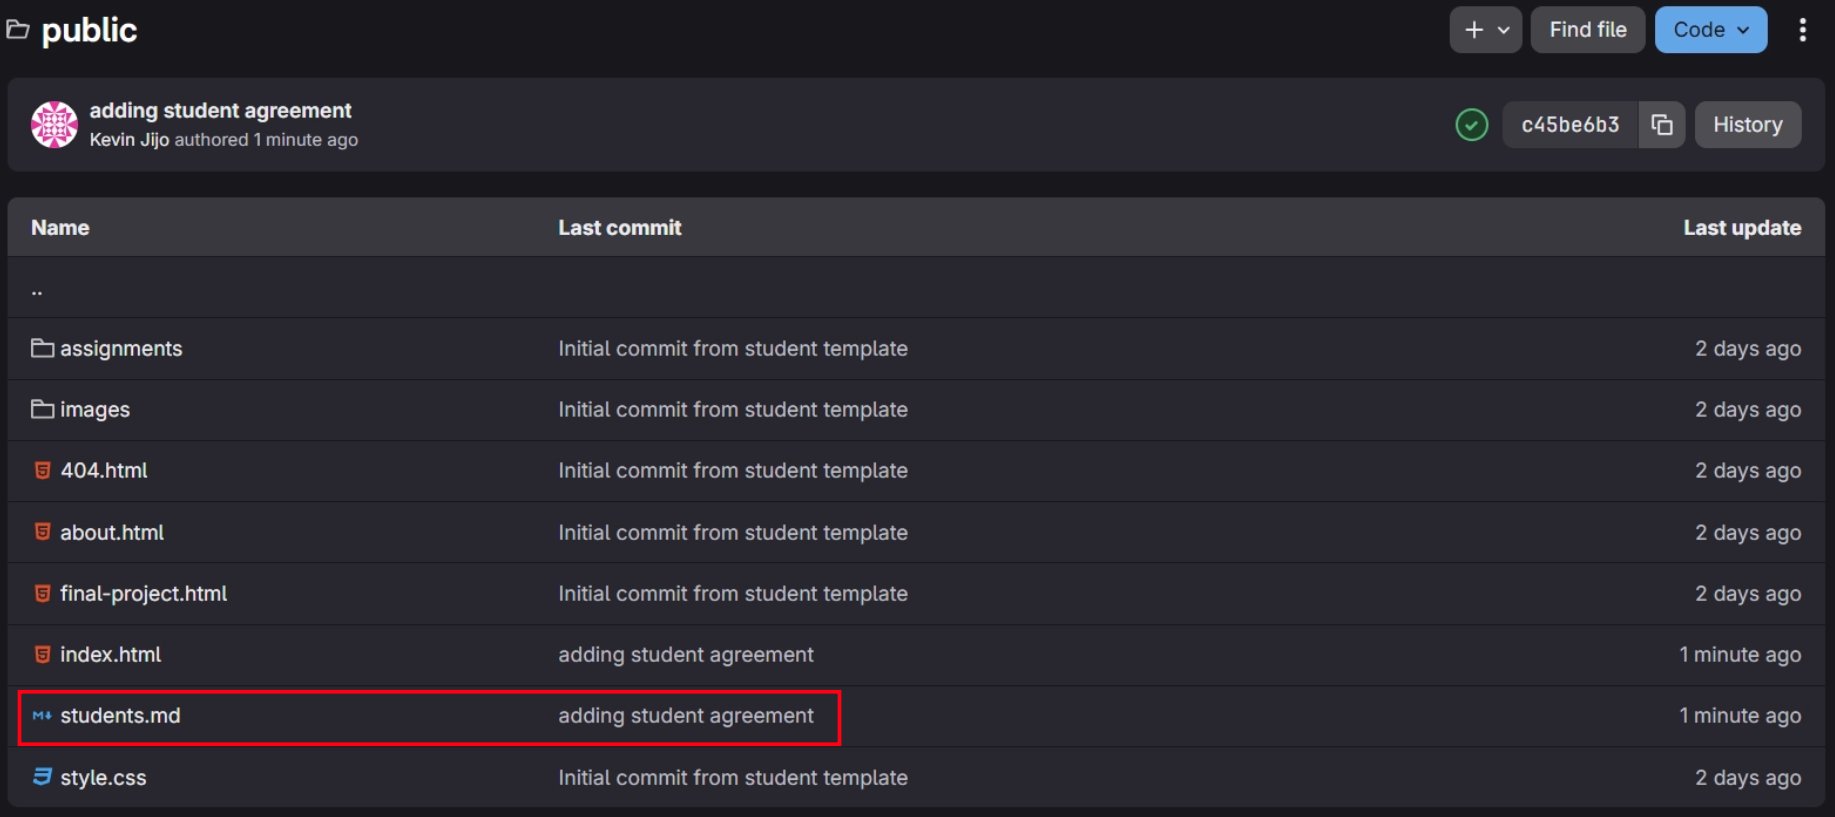
Task: Open the latest commit 'adding student agreement' title
Action: click(221, 110)
